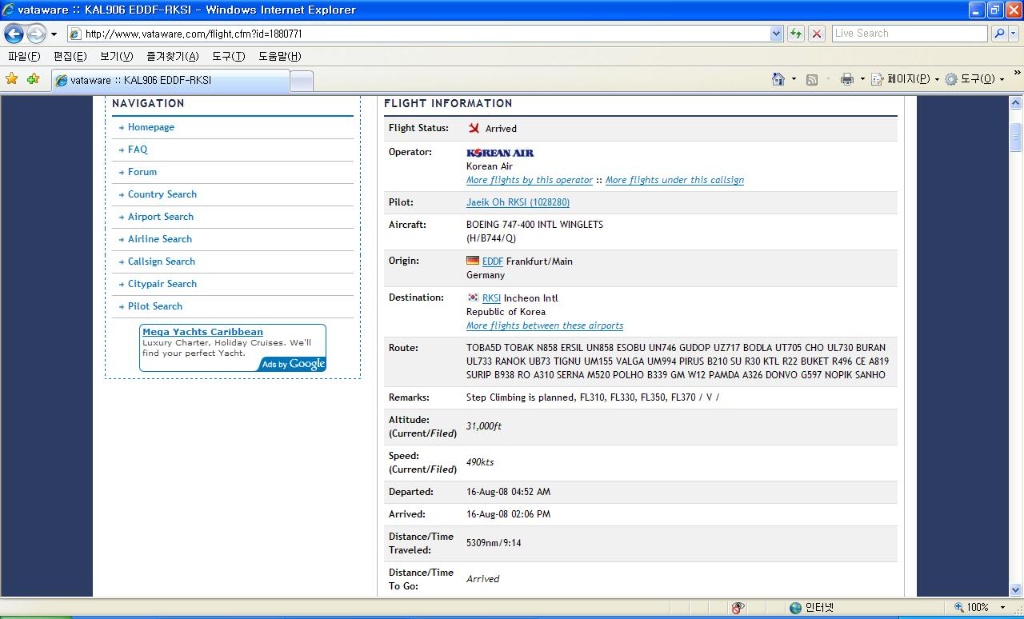Viewport: 1024px width, 619px height.
Task: Click the Stop loading X icon
Action: pyautogui.click(x=817, y=33)
